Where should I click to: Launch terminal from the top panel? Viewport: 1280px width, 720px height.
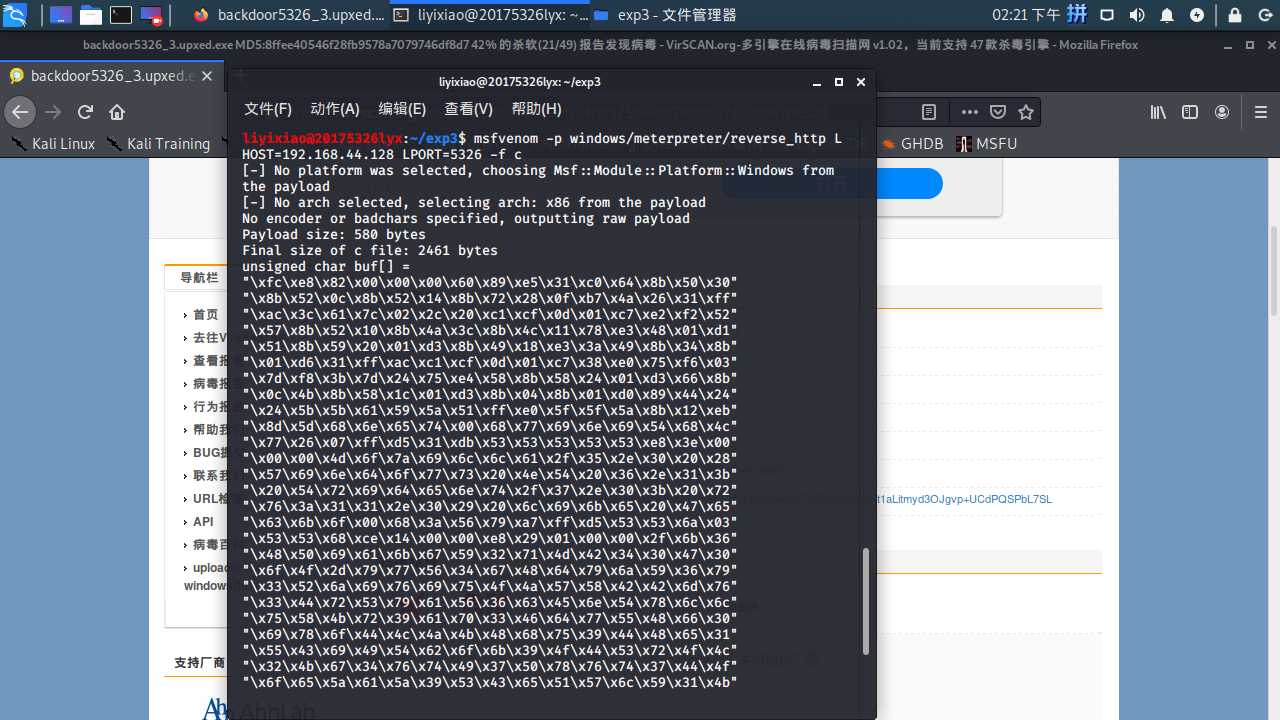click(x=120, y=15)
